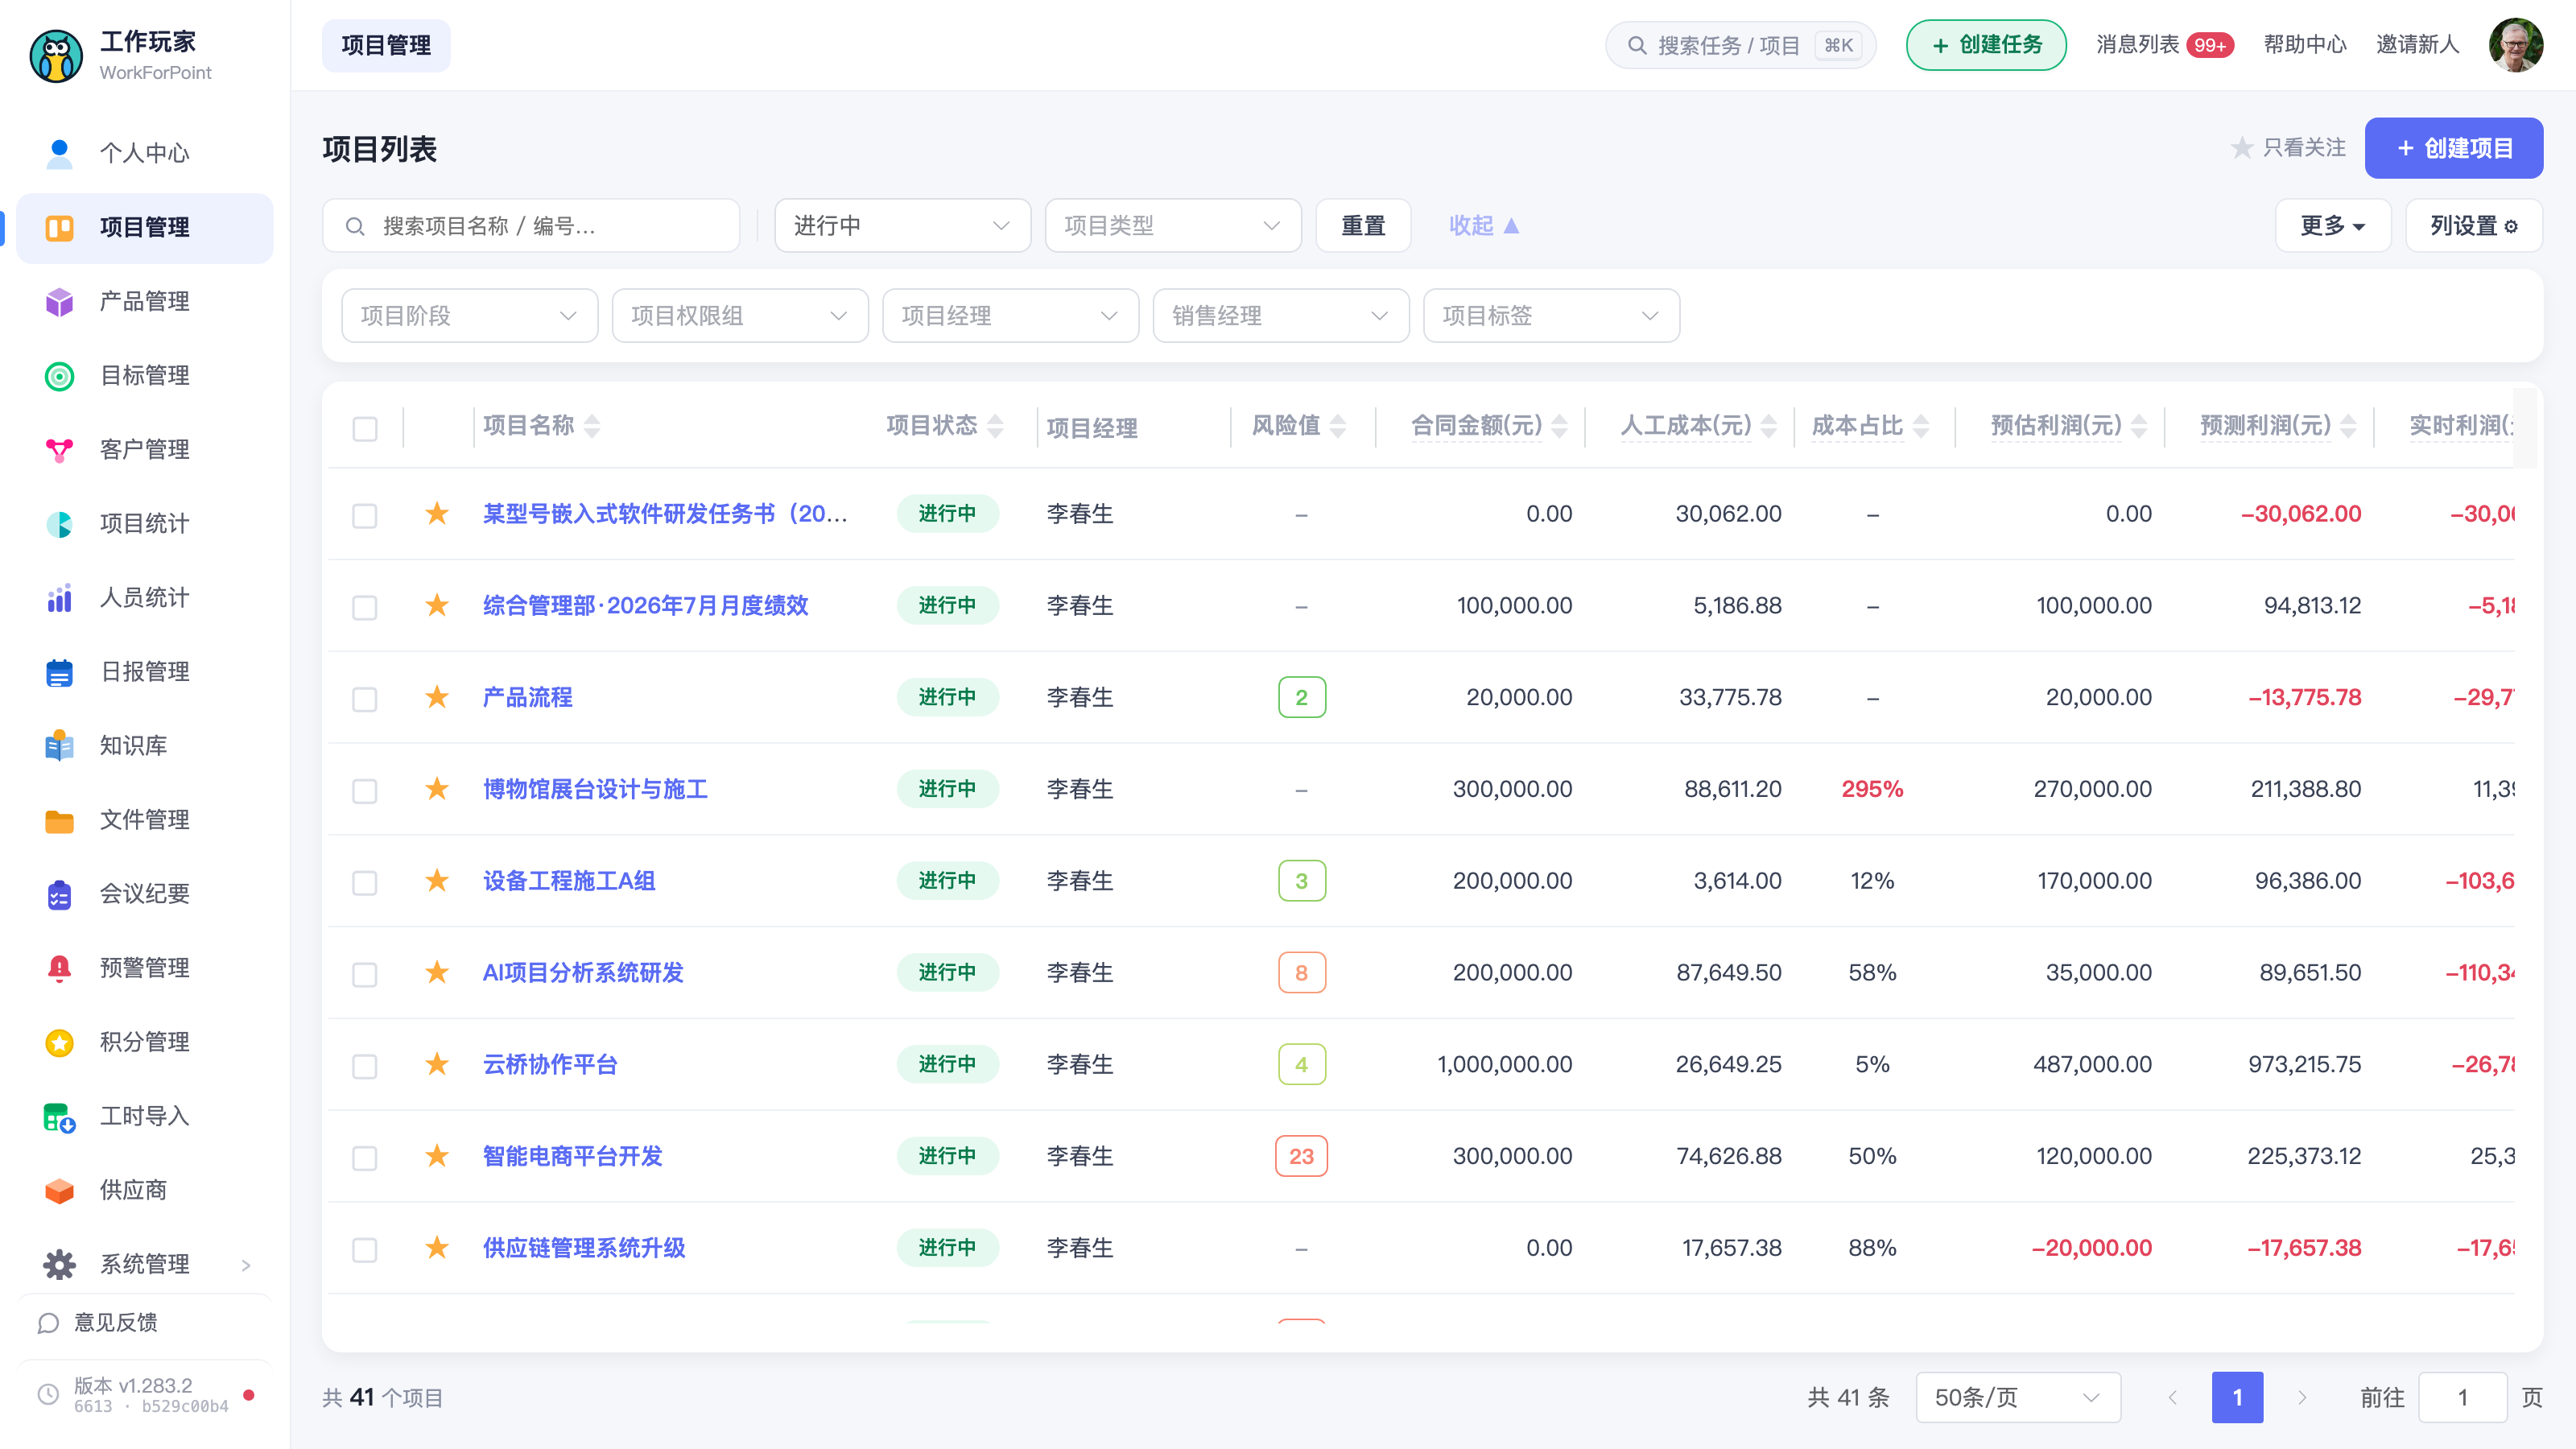Open the 项目类型 dropdown
This screenshot has width=2576, height=1449.
pos(1172,225)
